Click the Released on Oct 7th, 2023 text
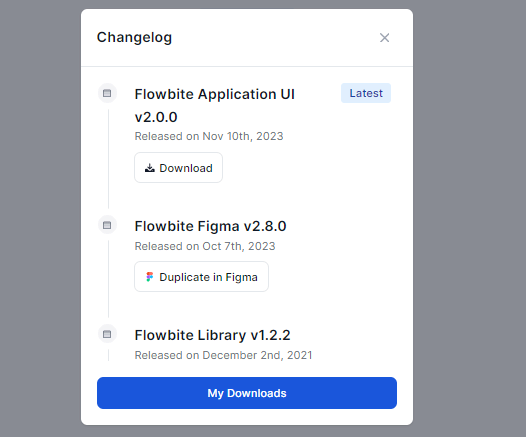 coord(205,246)
